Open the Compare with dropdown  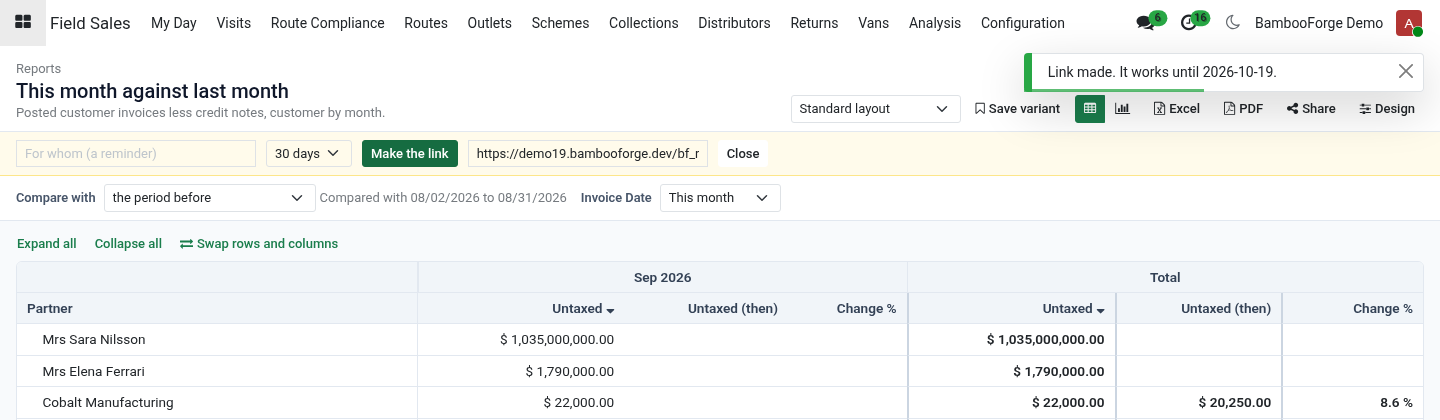pos(210,198)
